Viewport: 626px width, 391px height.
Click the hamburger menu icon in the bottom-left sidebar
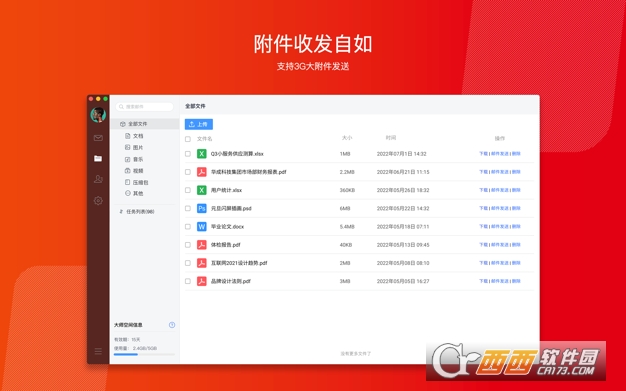point(98,351)
